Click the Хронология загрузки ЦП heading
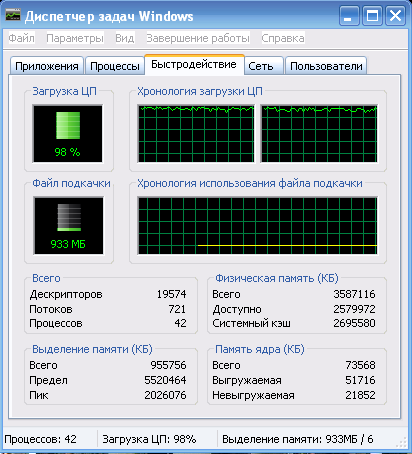Viewport: 412px width, 454px height. point(200,91)
